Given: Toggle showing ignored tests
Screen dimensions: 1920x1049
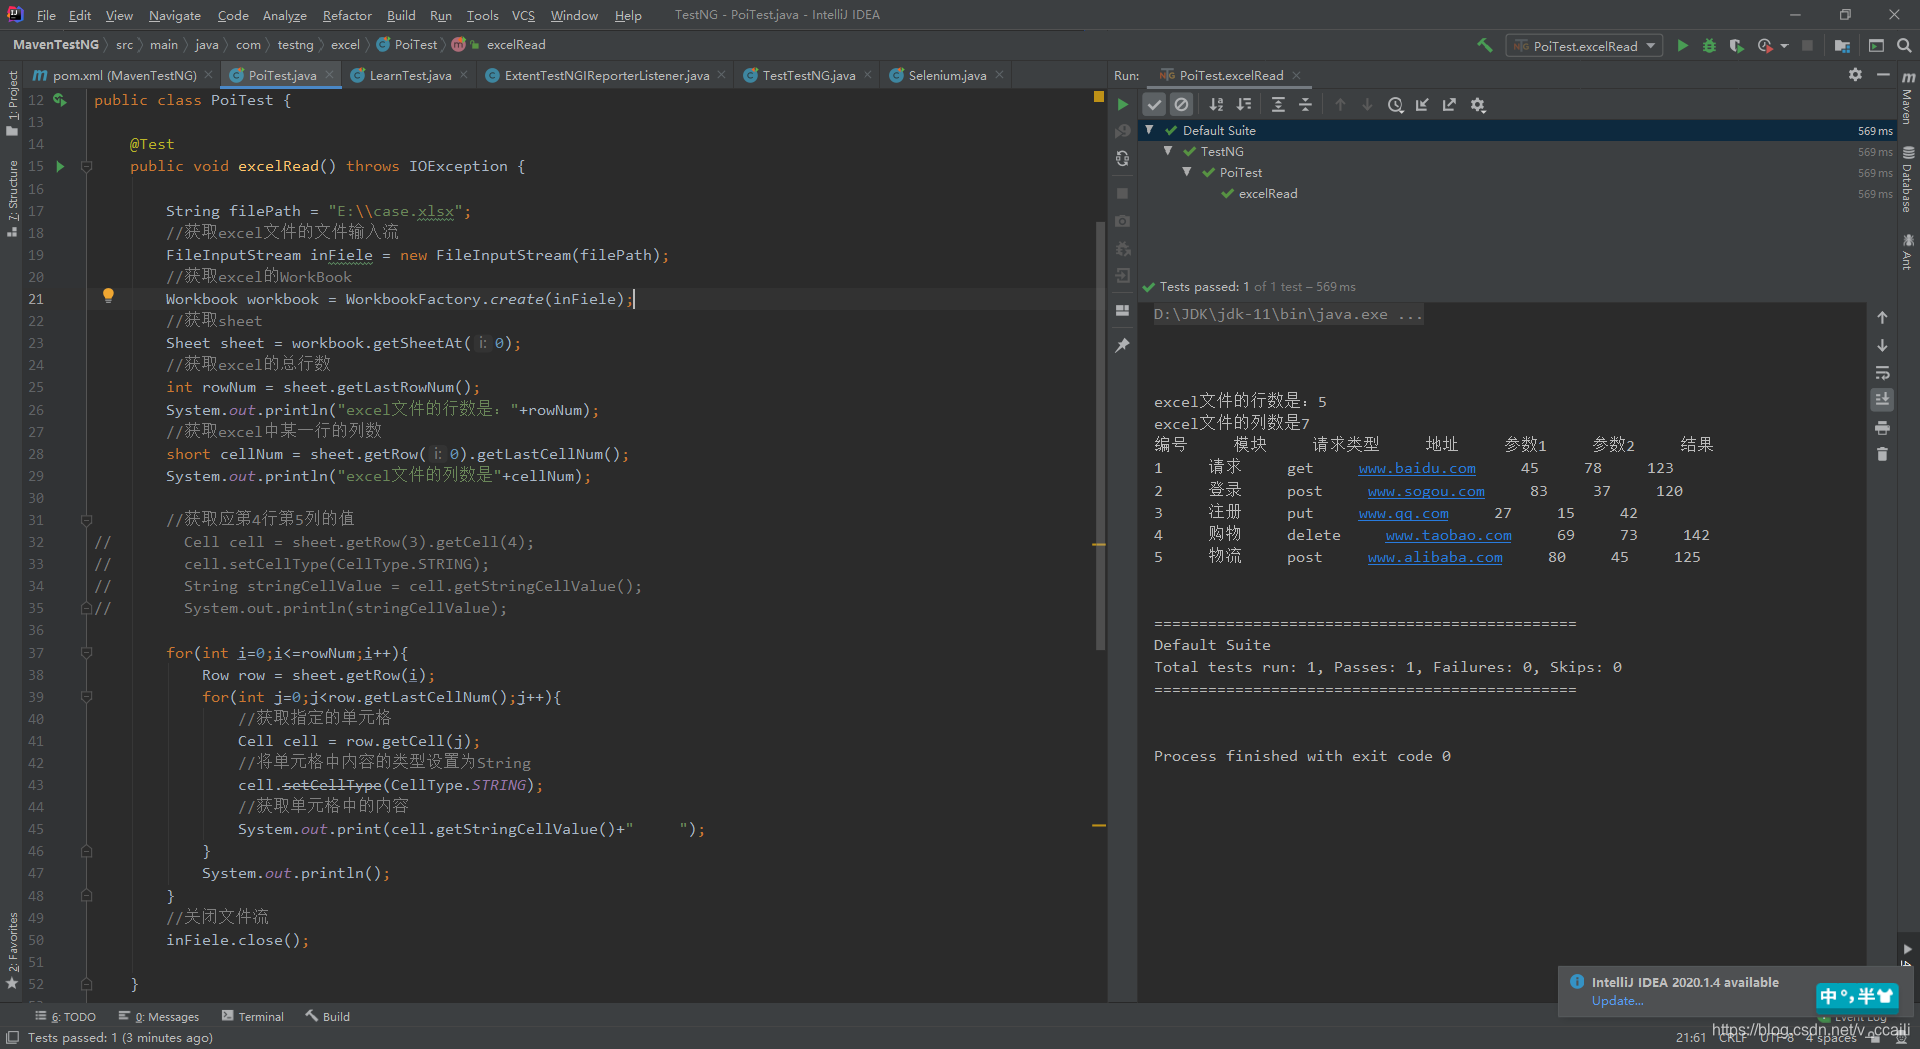Looking at the screenshot, I should pos(1183,104).
